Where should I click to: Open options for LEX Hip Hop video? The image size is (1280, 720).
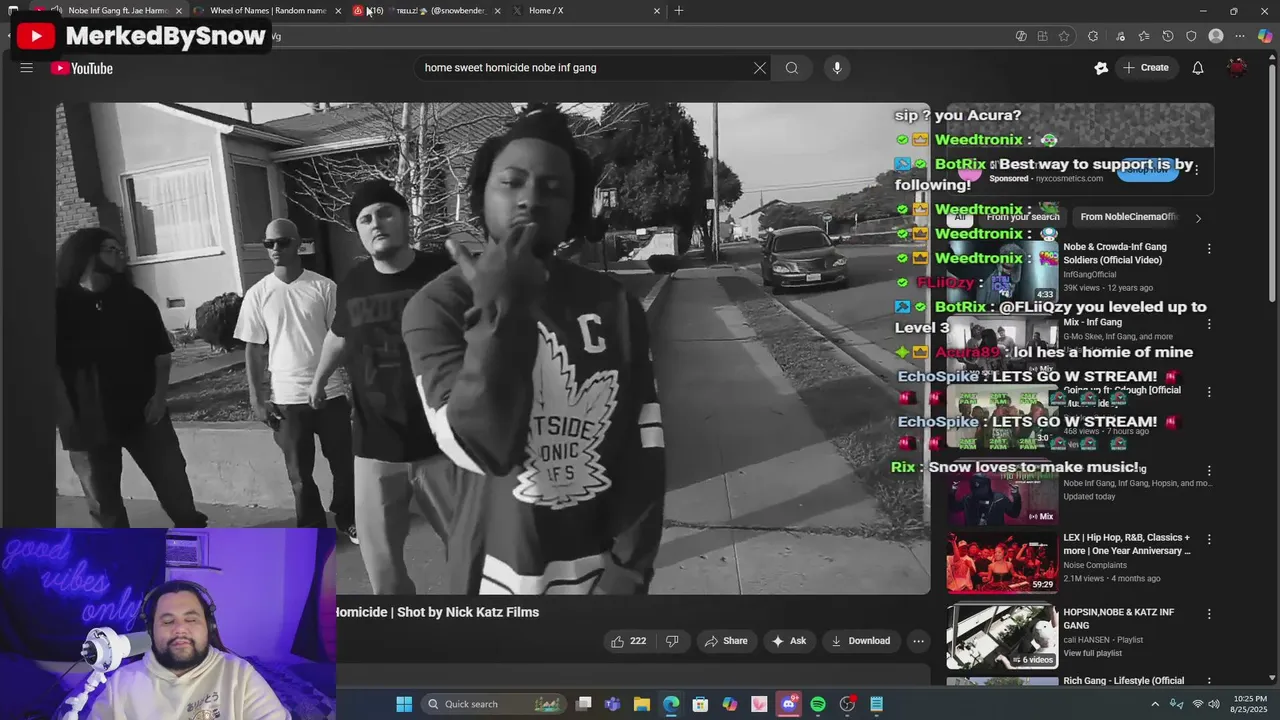coord(1209,539)
